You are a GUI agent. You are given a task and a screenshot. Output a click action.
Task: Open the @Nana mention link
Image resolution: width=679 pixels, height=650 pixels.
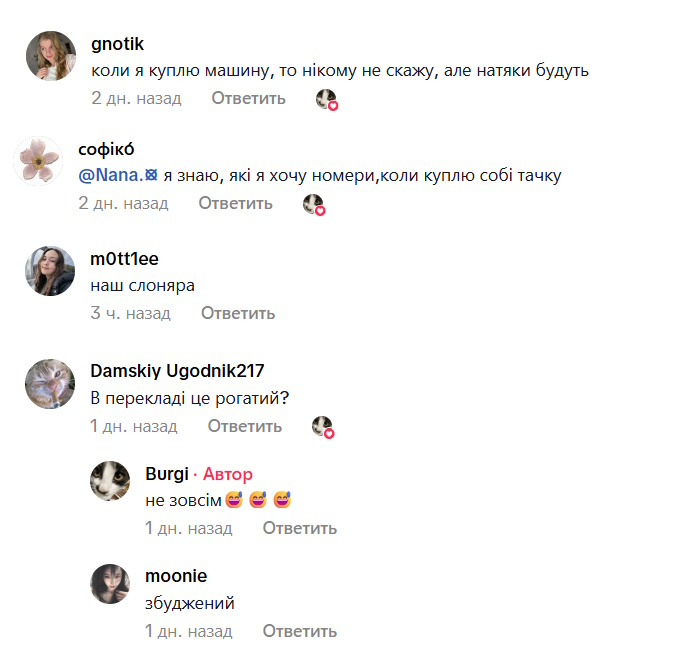point(118,176)
